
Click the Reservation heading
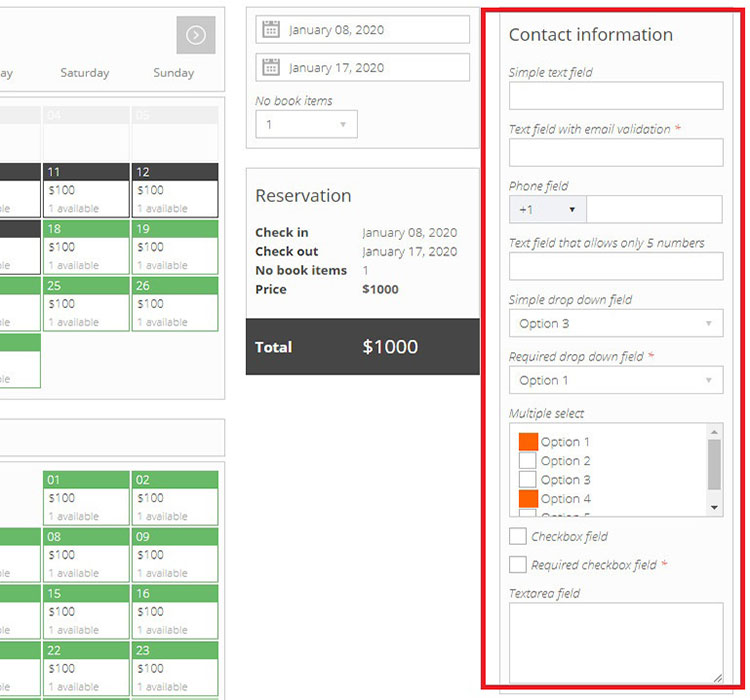pyautogui.click(x=303, y=196)
